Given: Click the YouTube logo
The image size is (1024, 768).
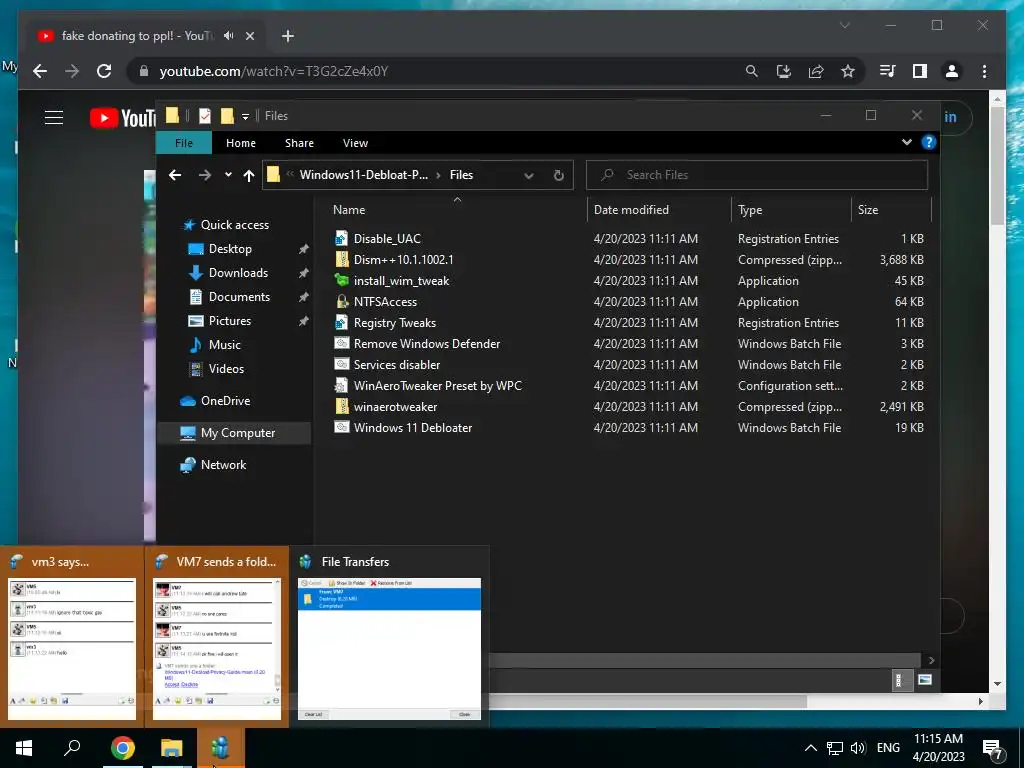Looking at the screenshot, I should [x=122, y=118].
